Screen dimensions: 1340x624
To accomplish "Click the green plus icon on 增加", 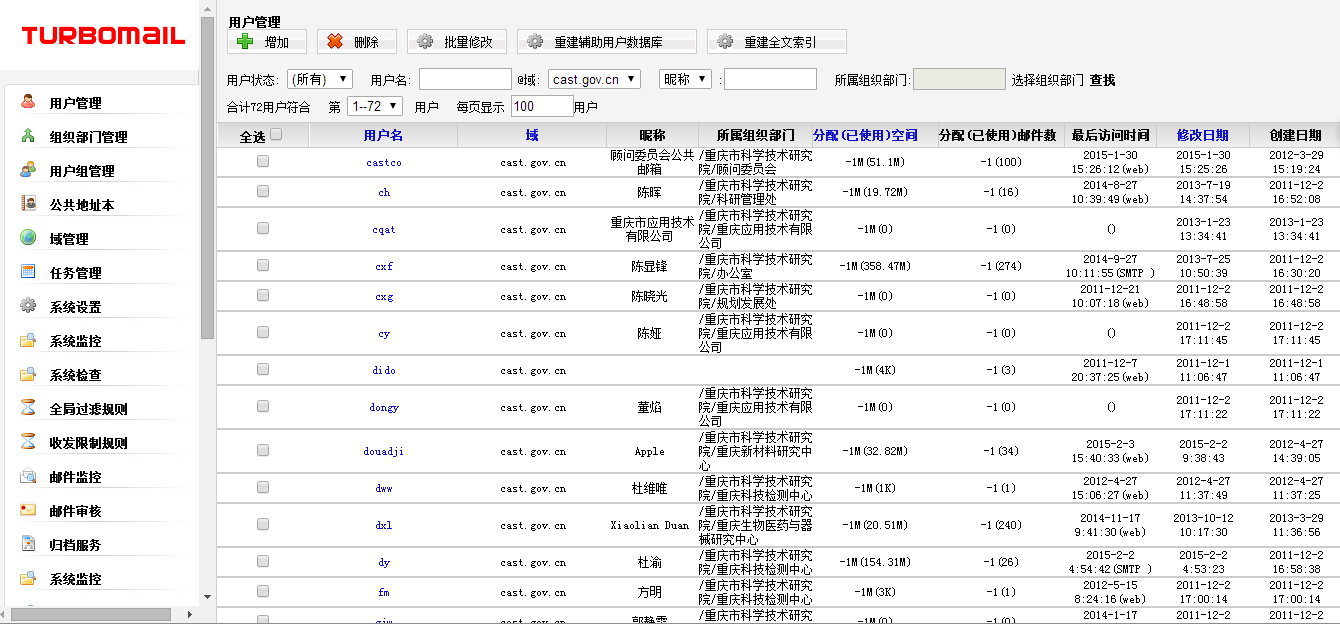I will (245, 42).
